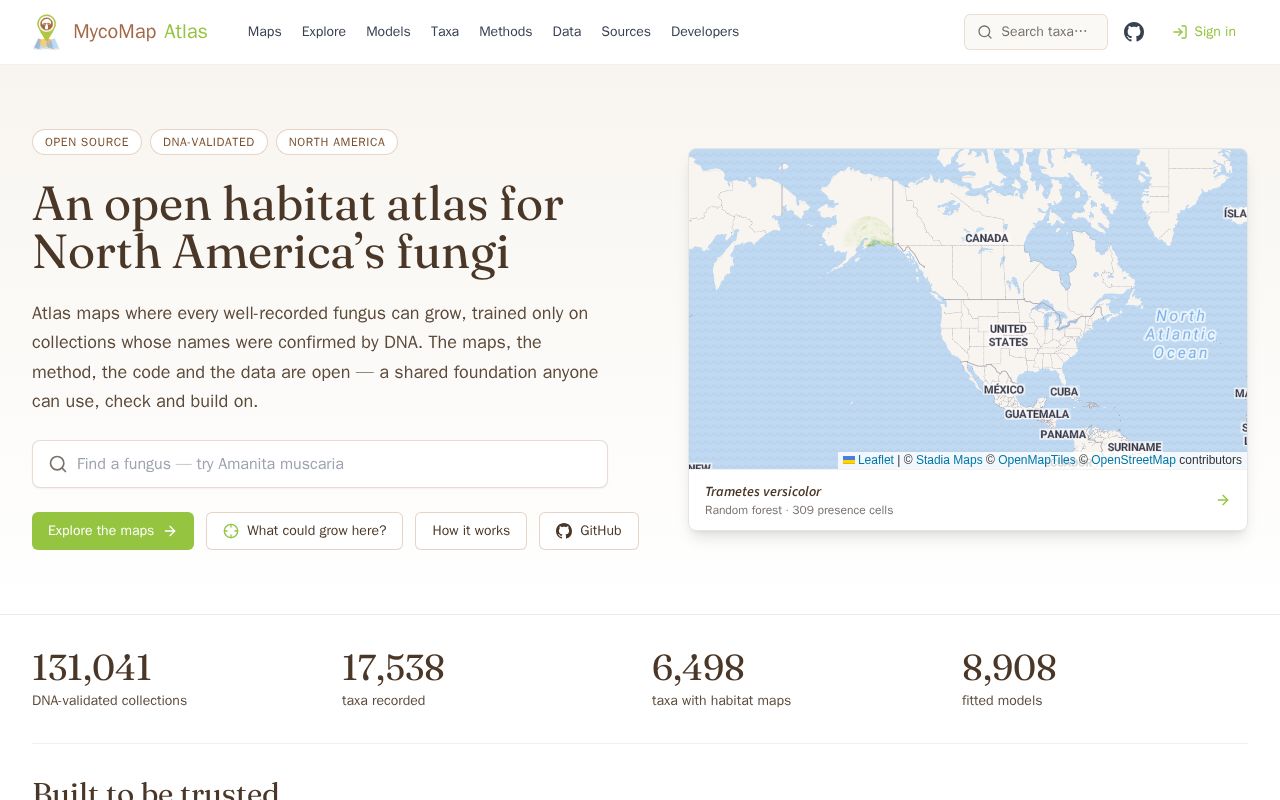Click the magnifier icon in the header search
This screenshot has height=800, width=1280.
tap(985, 32)
